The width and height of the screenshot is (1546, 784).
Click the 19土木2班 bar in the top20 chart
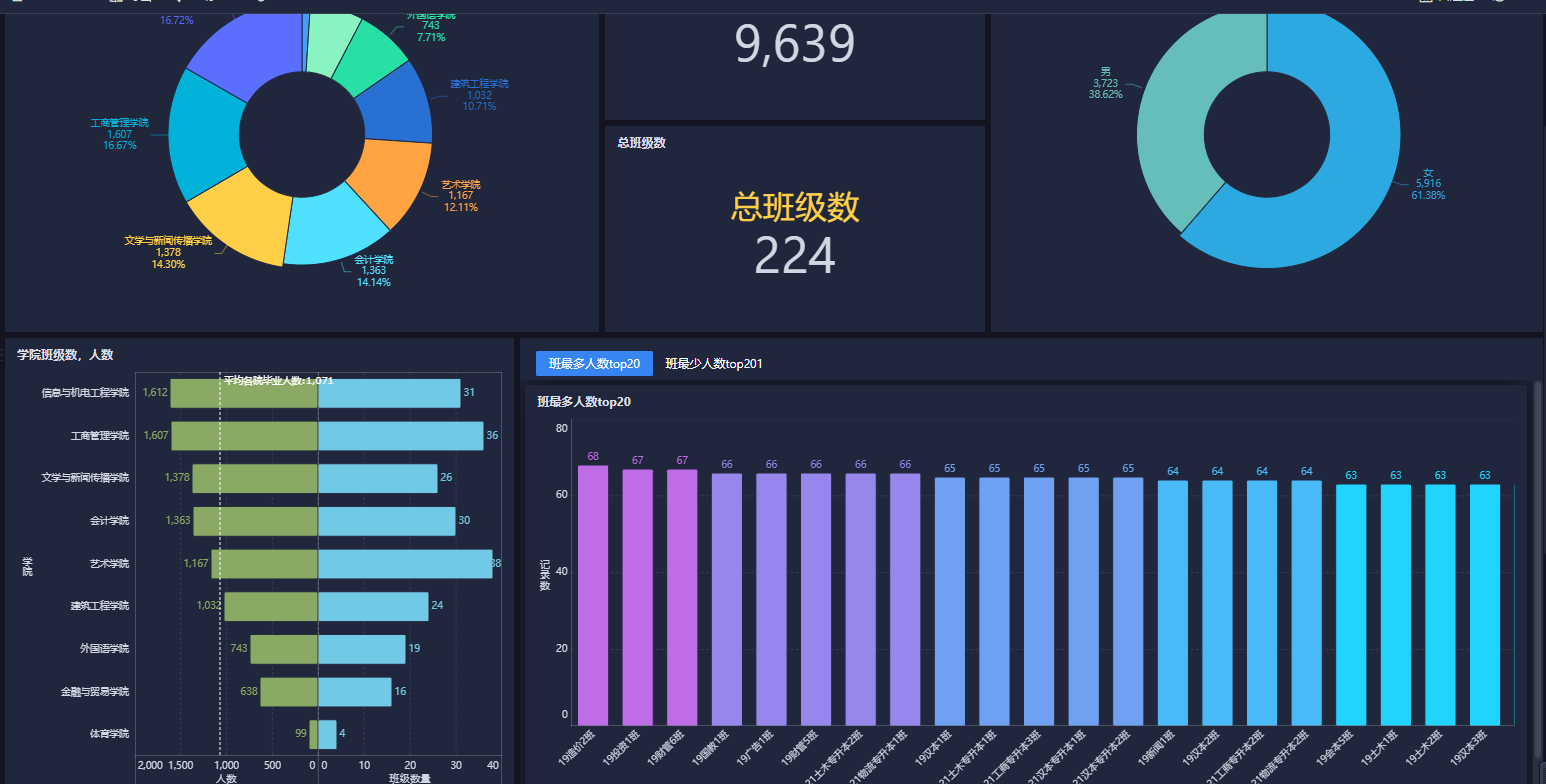pyautogui.click(x=1440, y=605)
